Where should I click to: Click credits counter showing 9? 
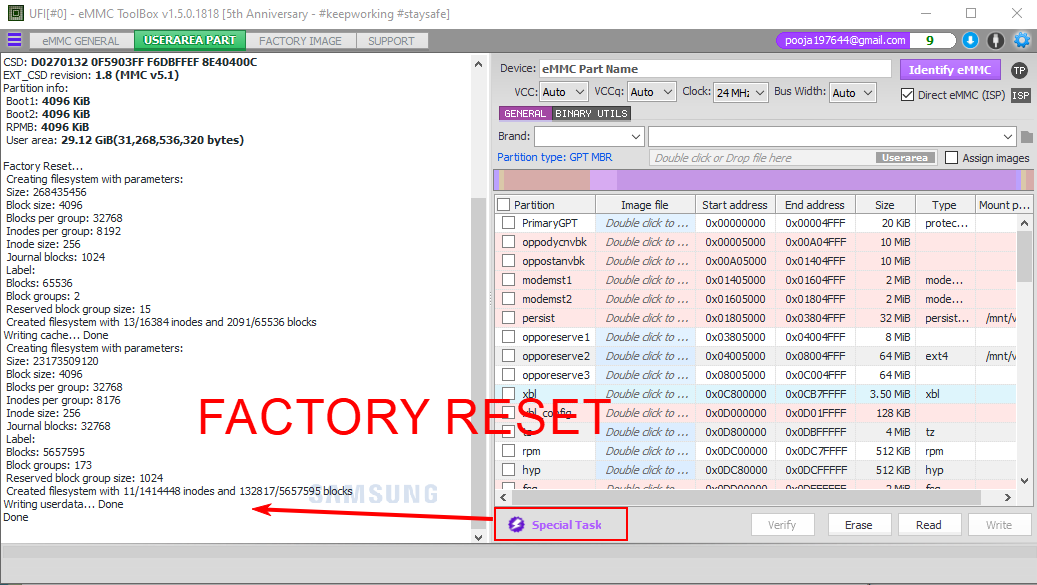coord(931,40)
